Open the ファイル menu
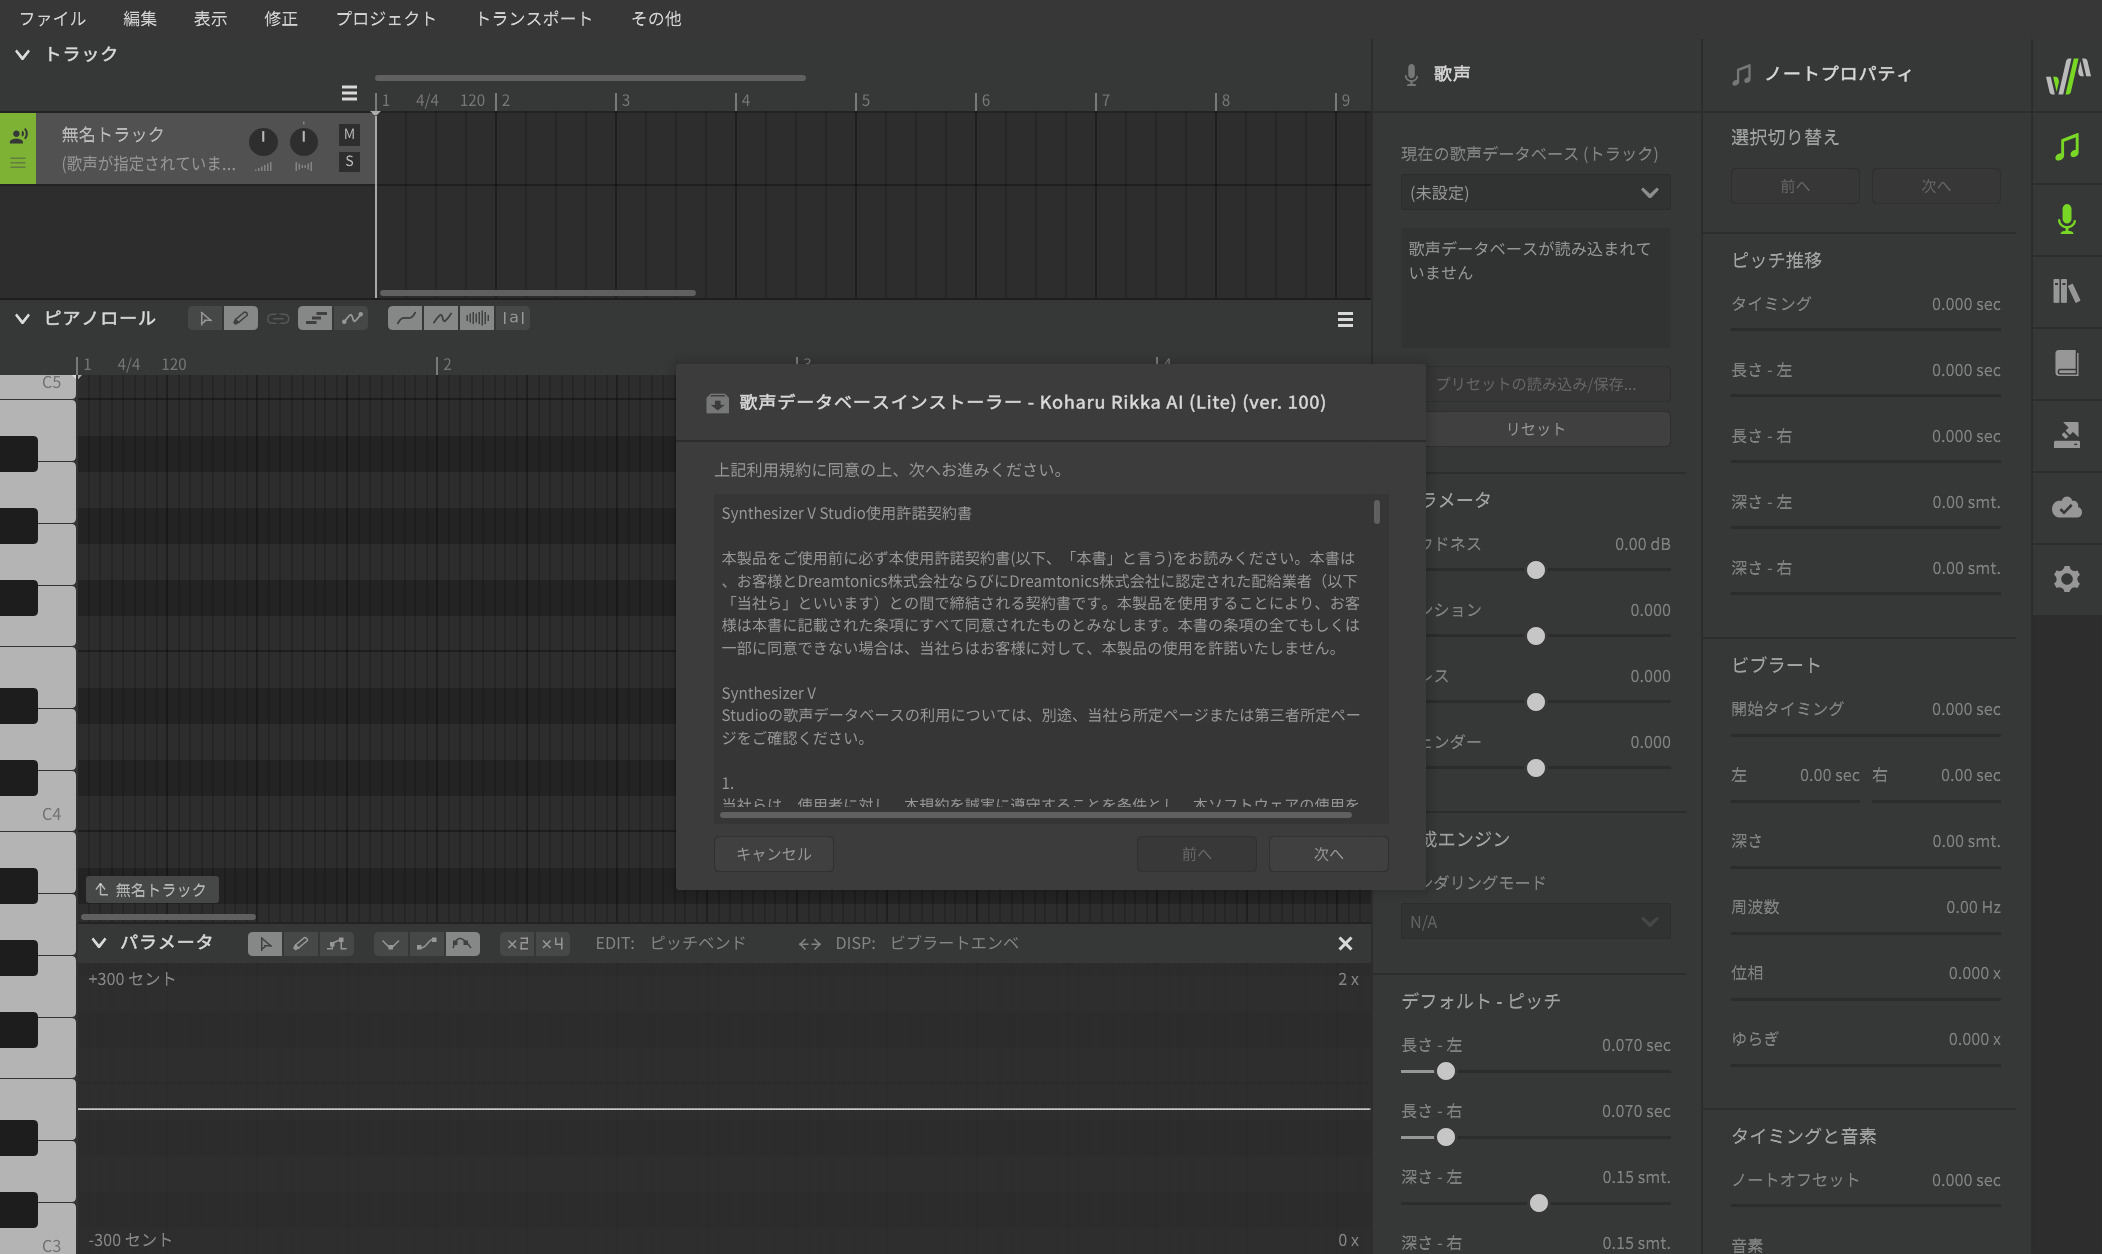2102x1254 pixels. (x=52, y=18)
